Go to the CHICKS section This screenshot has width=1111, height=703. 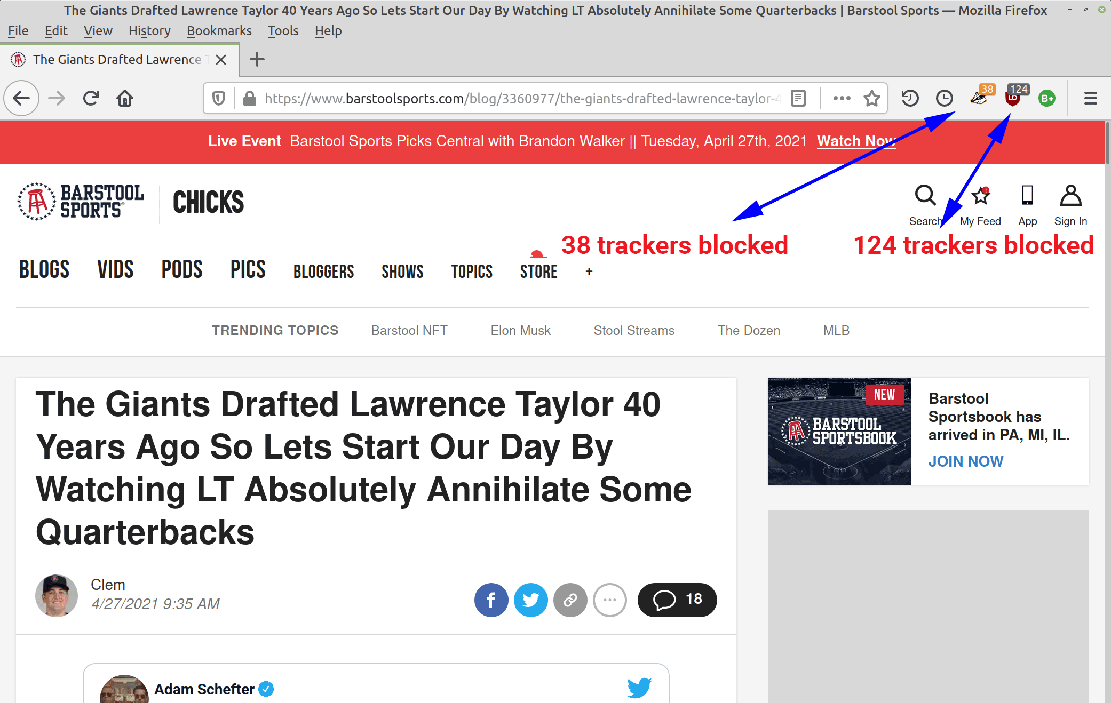[x=208, y=202]
